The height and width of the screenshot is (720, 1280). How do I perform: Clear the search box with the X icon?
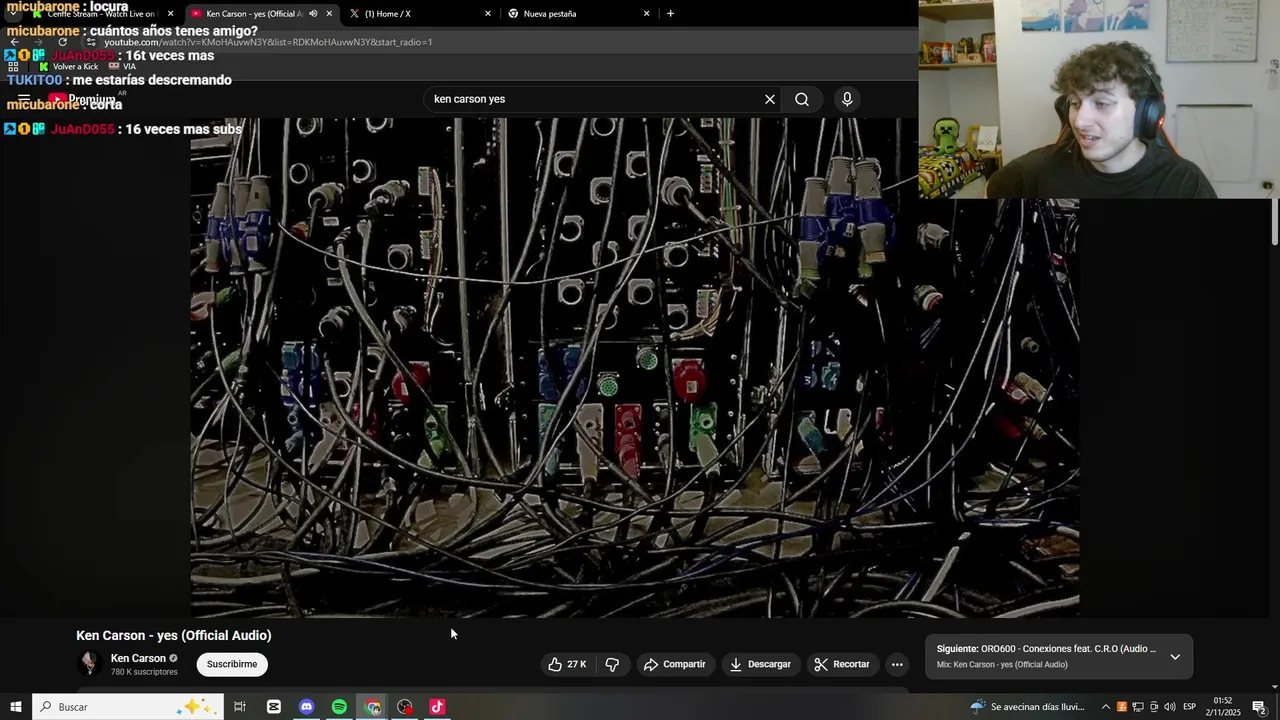tap(770, 99)
